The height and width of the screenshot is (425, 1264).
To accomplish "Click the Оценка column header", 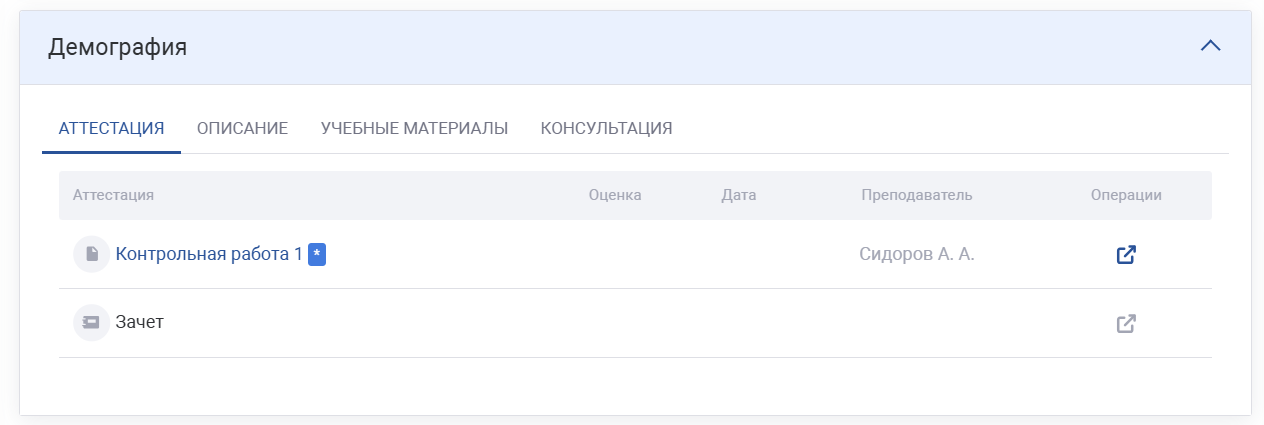I will coord(615,195).
